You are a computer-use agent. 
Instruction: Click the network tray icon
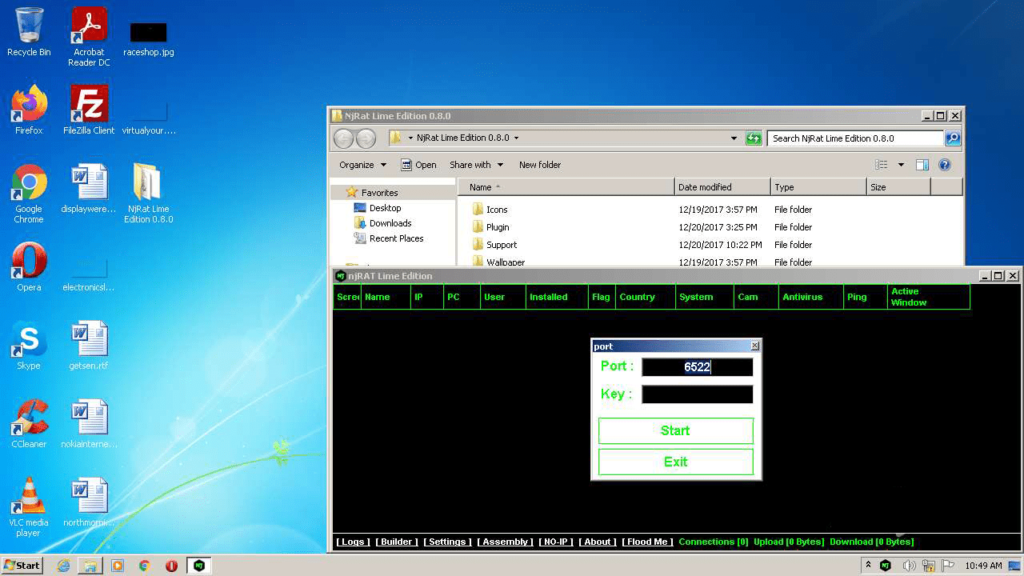(x=929, y=566)
